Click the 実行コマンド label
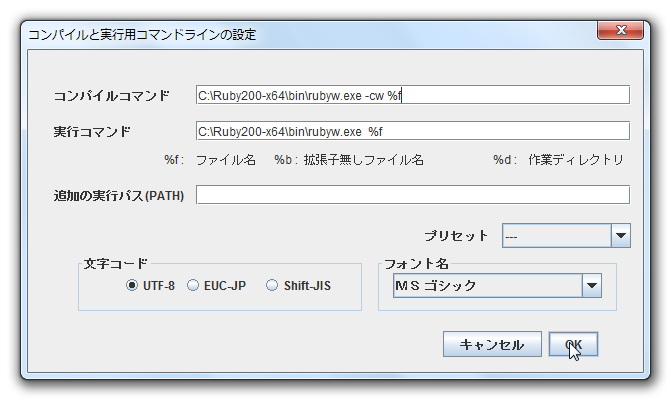 (x=92, y=131)
